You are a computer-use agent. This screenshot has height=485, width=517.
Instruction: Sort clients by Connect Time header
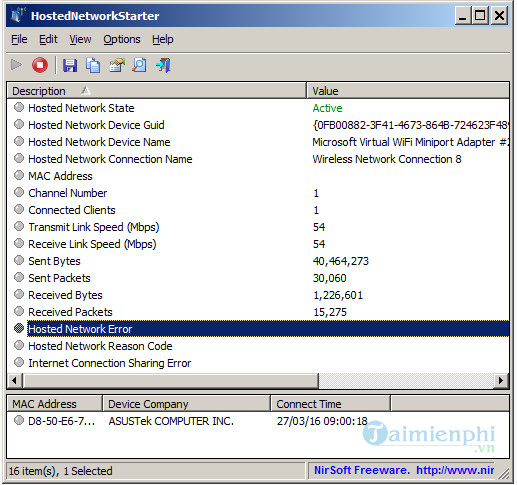pos(330,404)
